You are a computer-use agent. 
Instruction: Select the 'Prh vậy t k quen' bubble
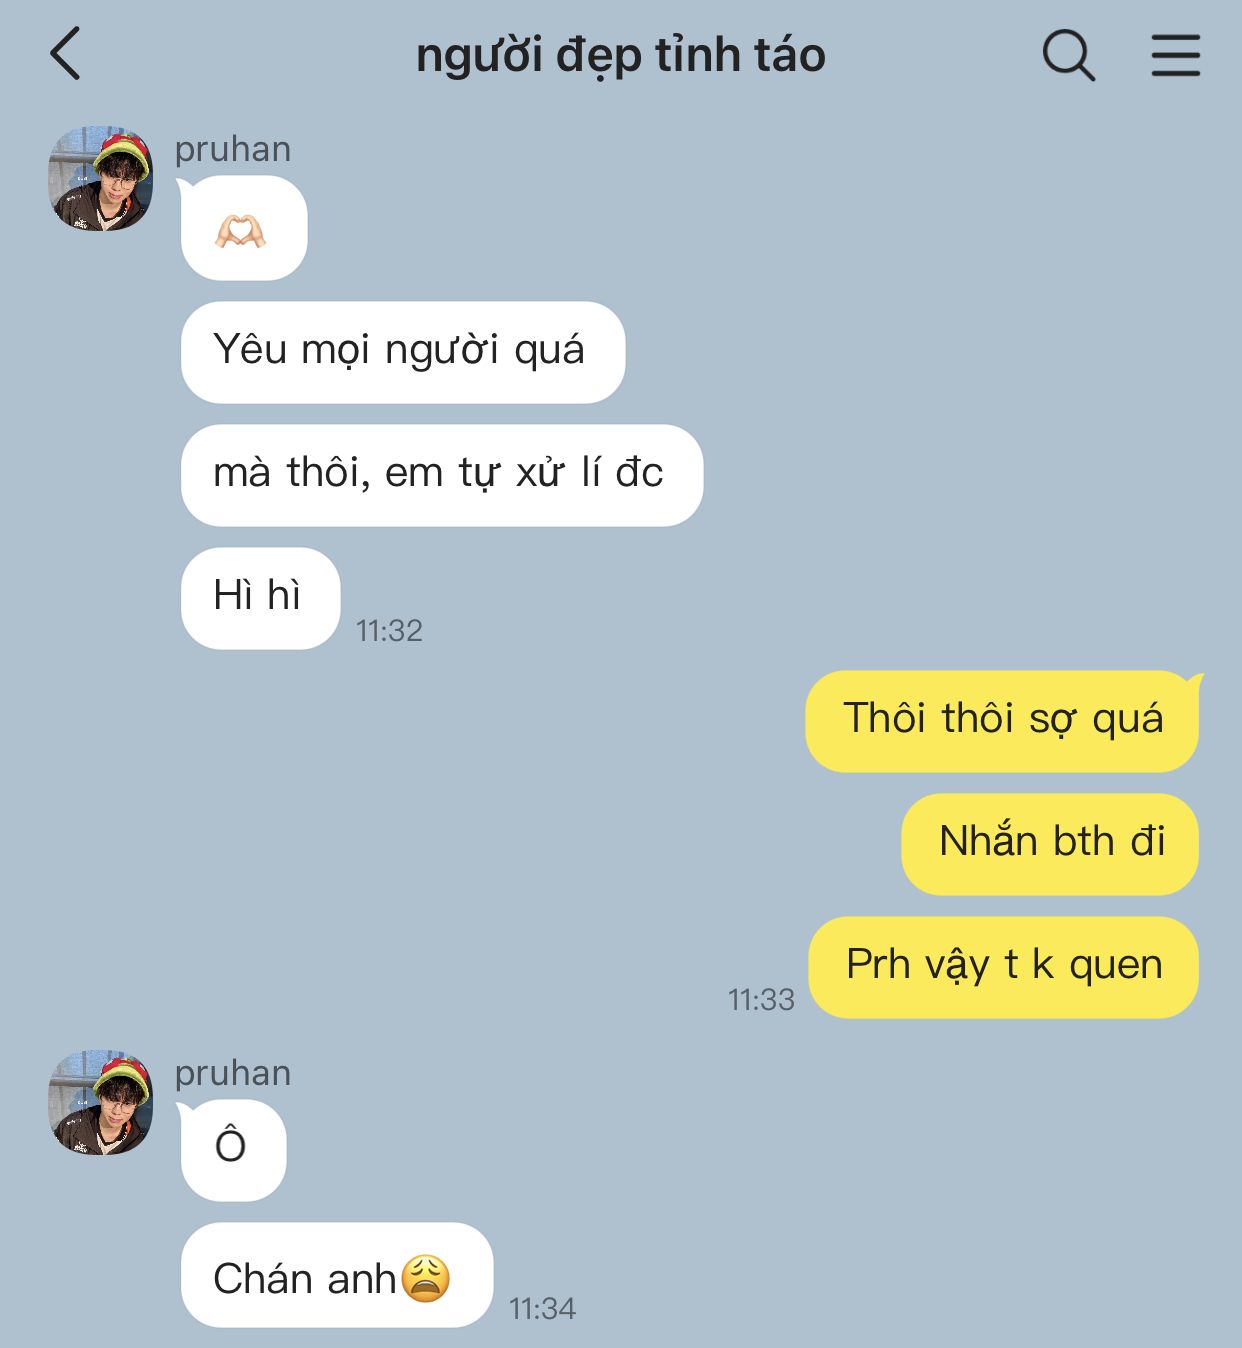coord(1003,967)
